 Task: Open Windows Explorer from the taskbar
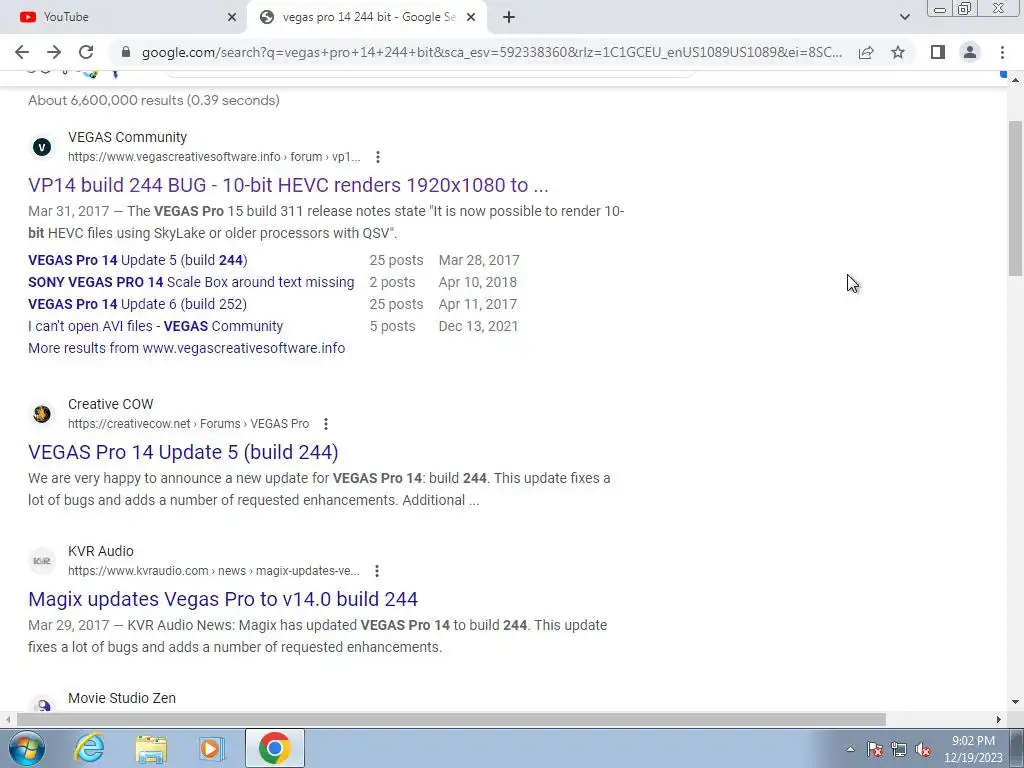[151, 748]
